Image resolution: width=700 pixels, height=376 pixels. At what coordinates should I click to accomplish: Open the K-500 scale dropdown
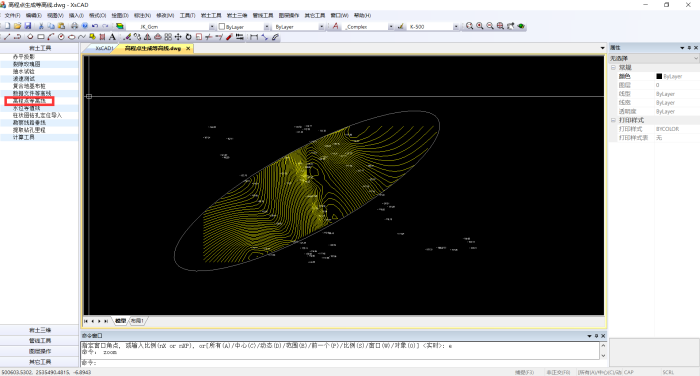pyautogui.click(x=456, y=27)
